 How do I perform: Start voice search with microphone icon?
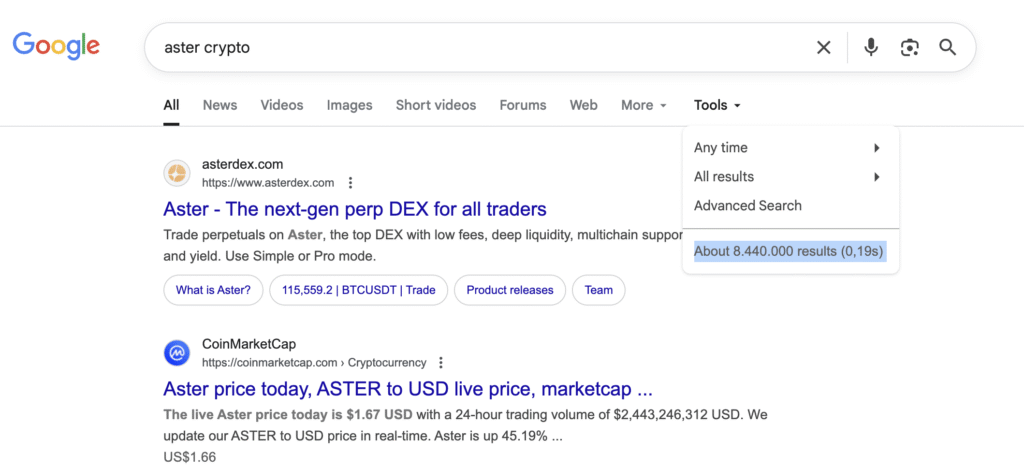click(870, 48)
